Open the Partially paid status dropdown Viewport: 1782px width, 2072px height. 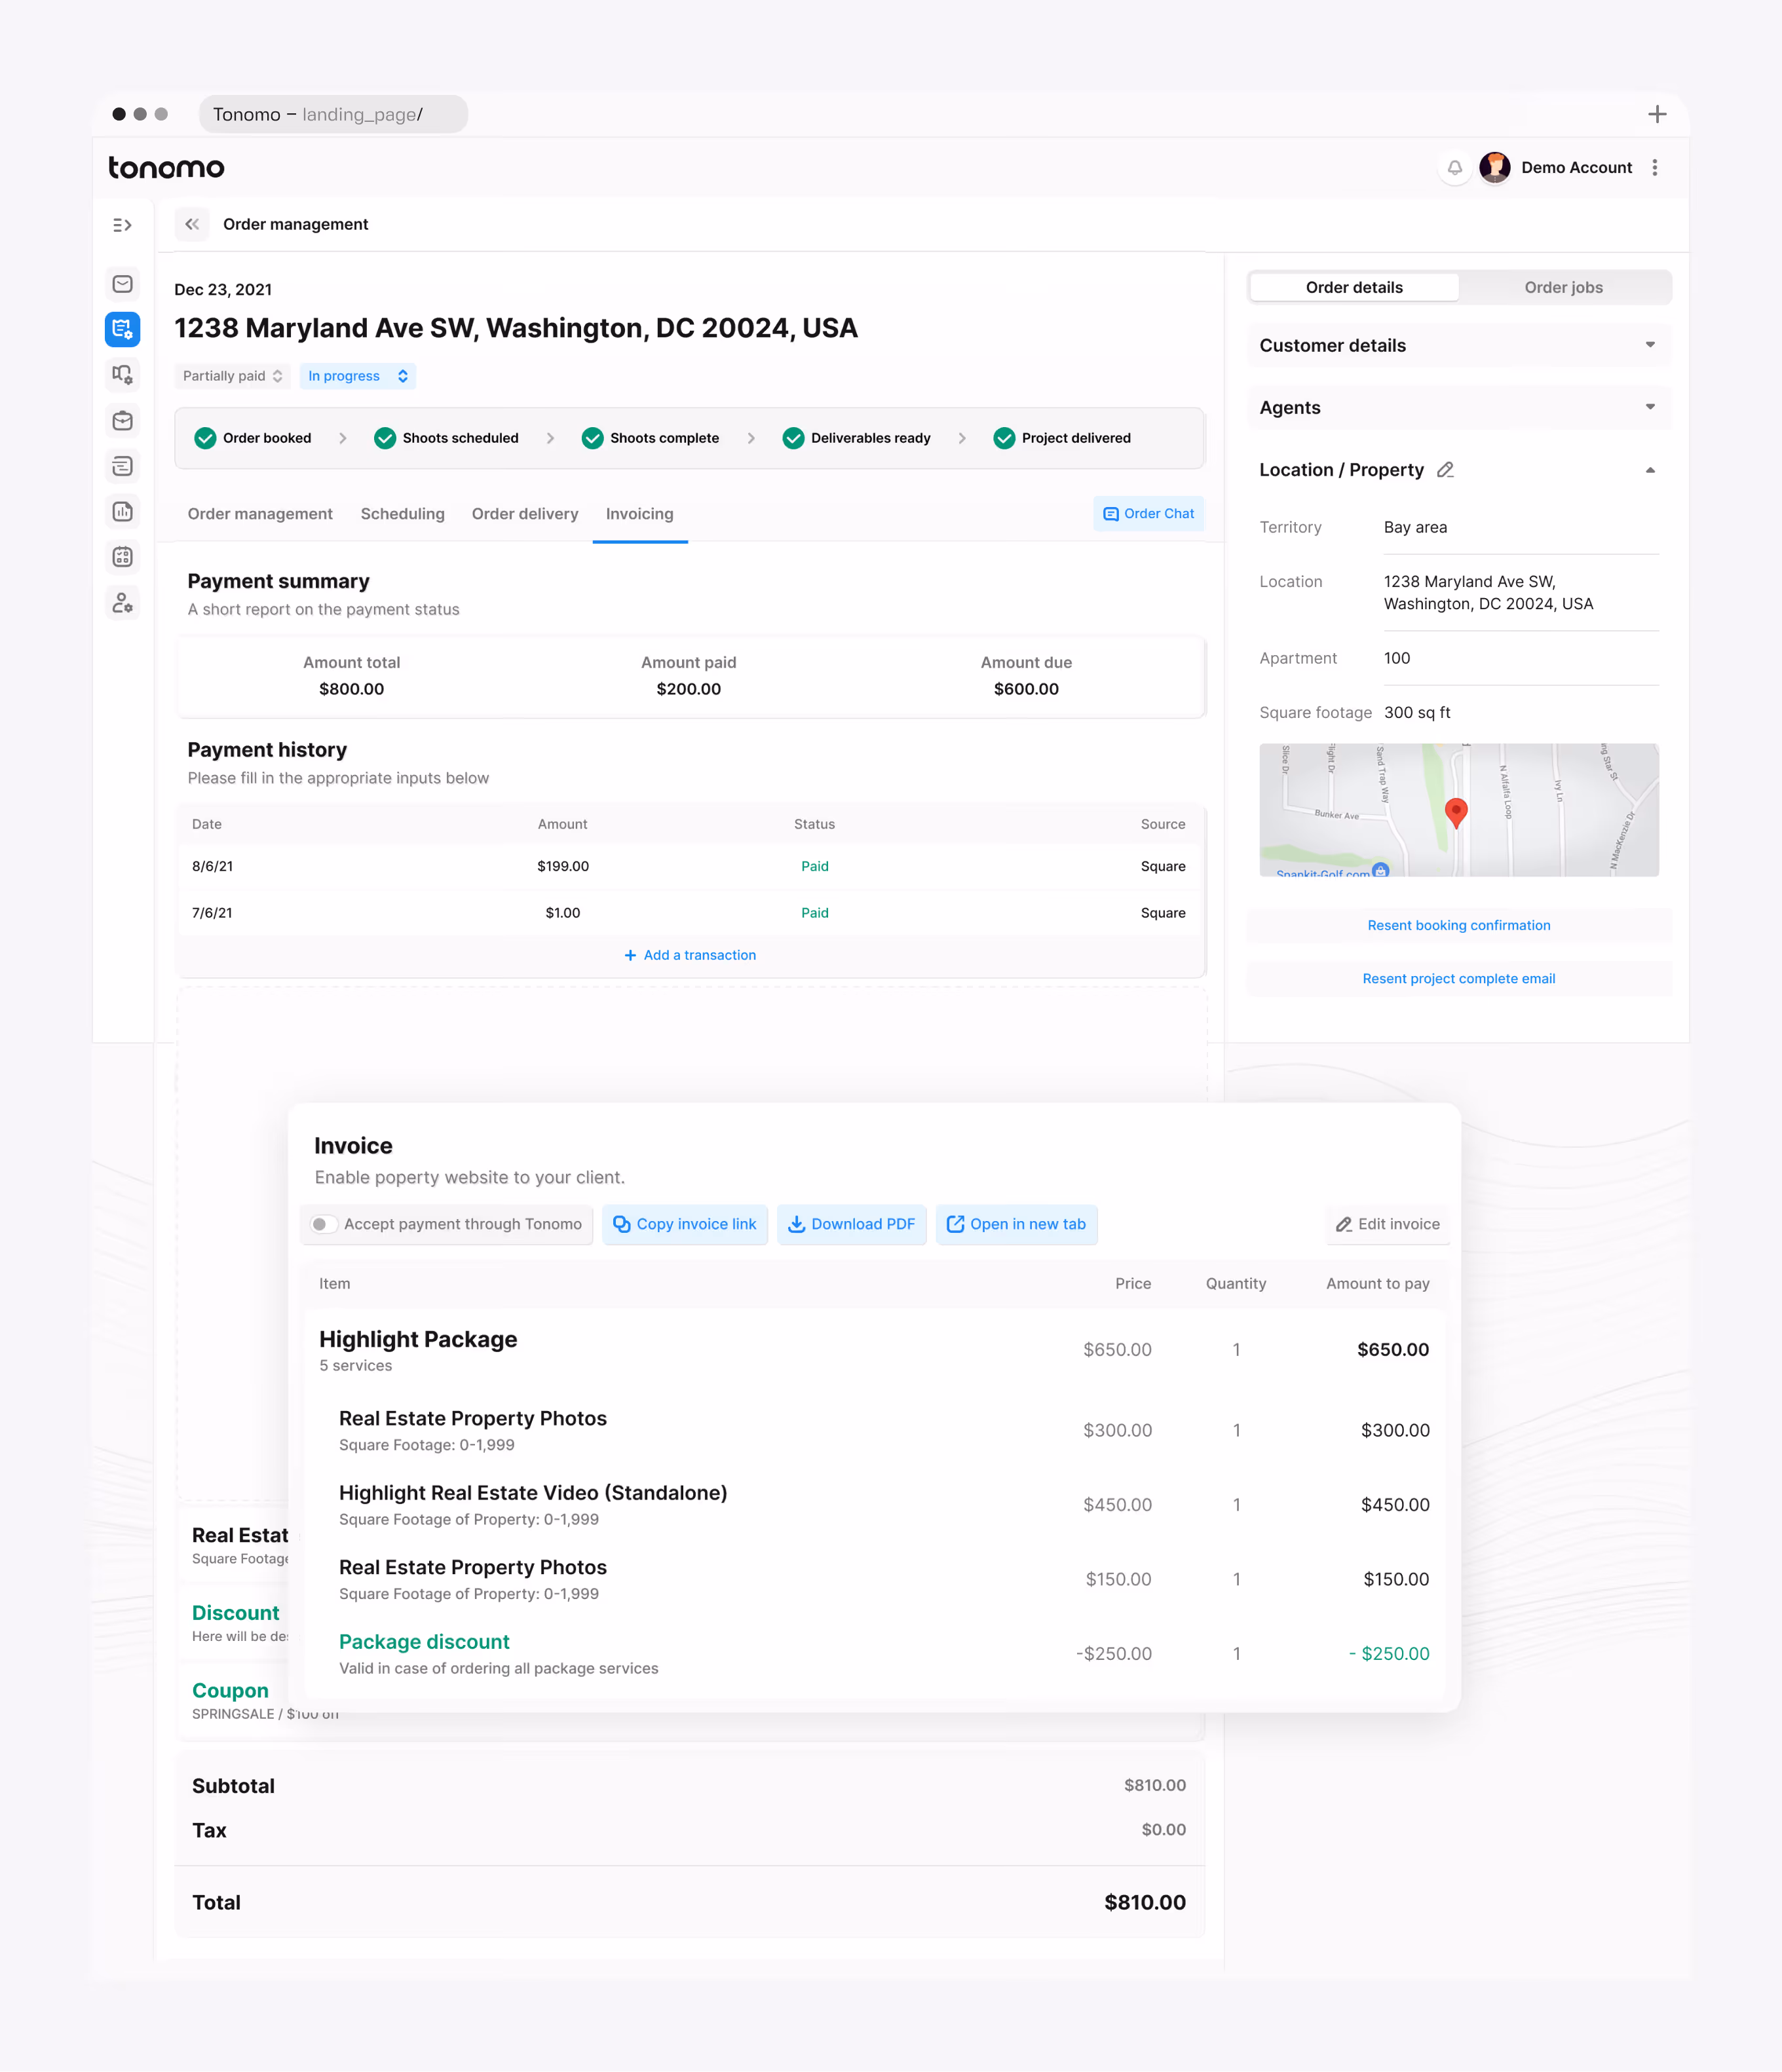232,376
